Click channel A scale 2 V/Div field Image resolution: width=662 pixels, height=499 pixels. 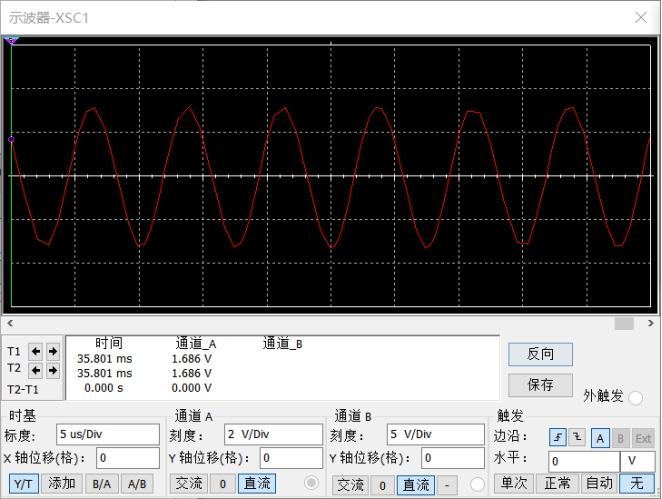[x=273, y=434]
